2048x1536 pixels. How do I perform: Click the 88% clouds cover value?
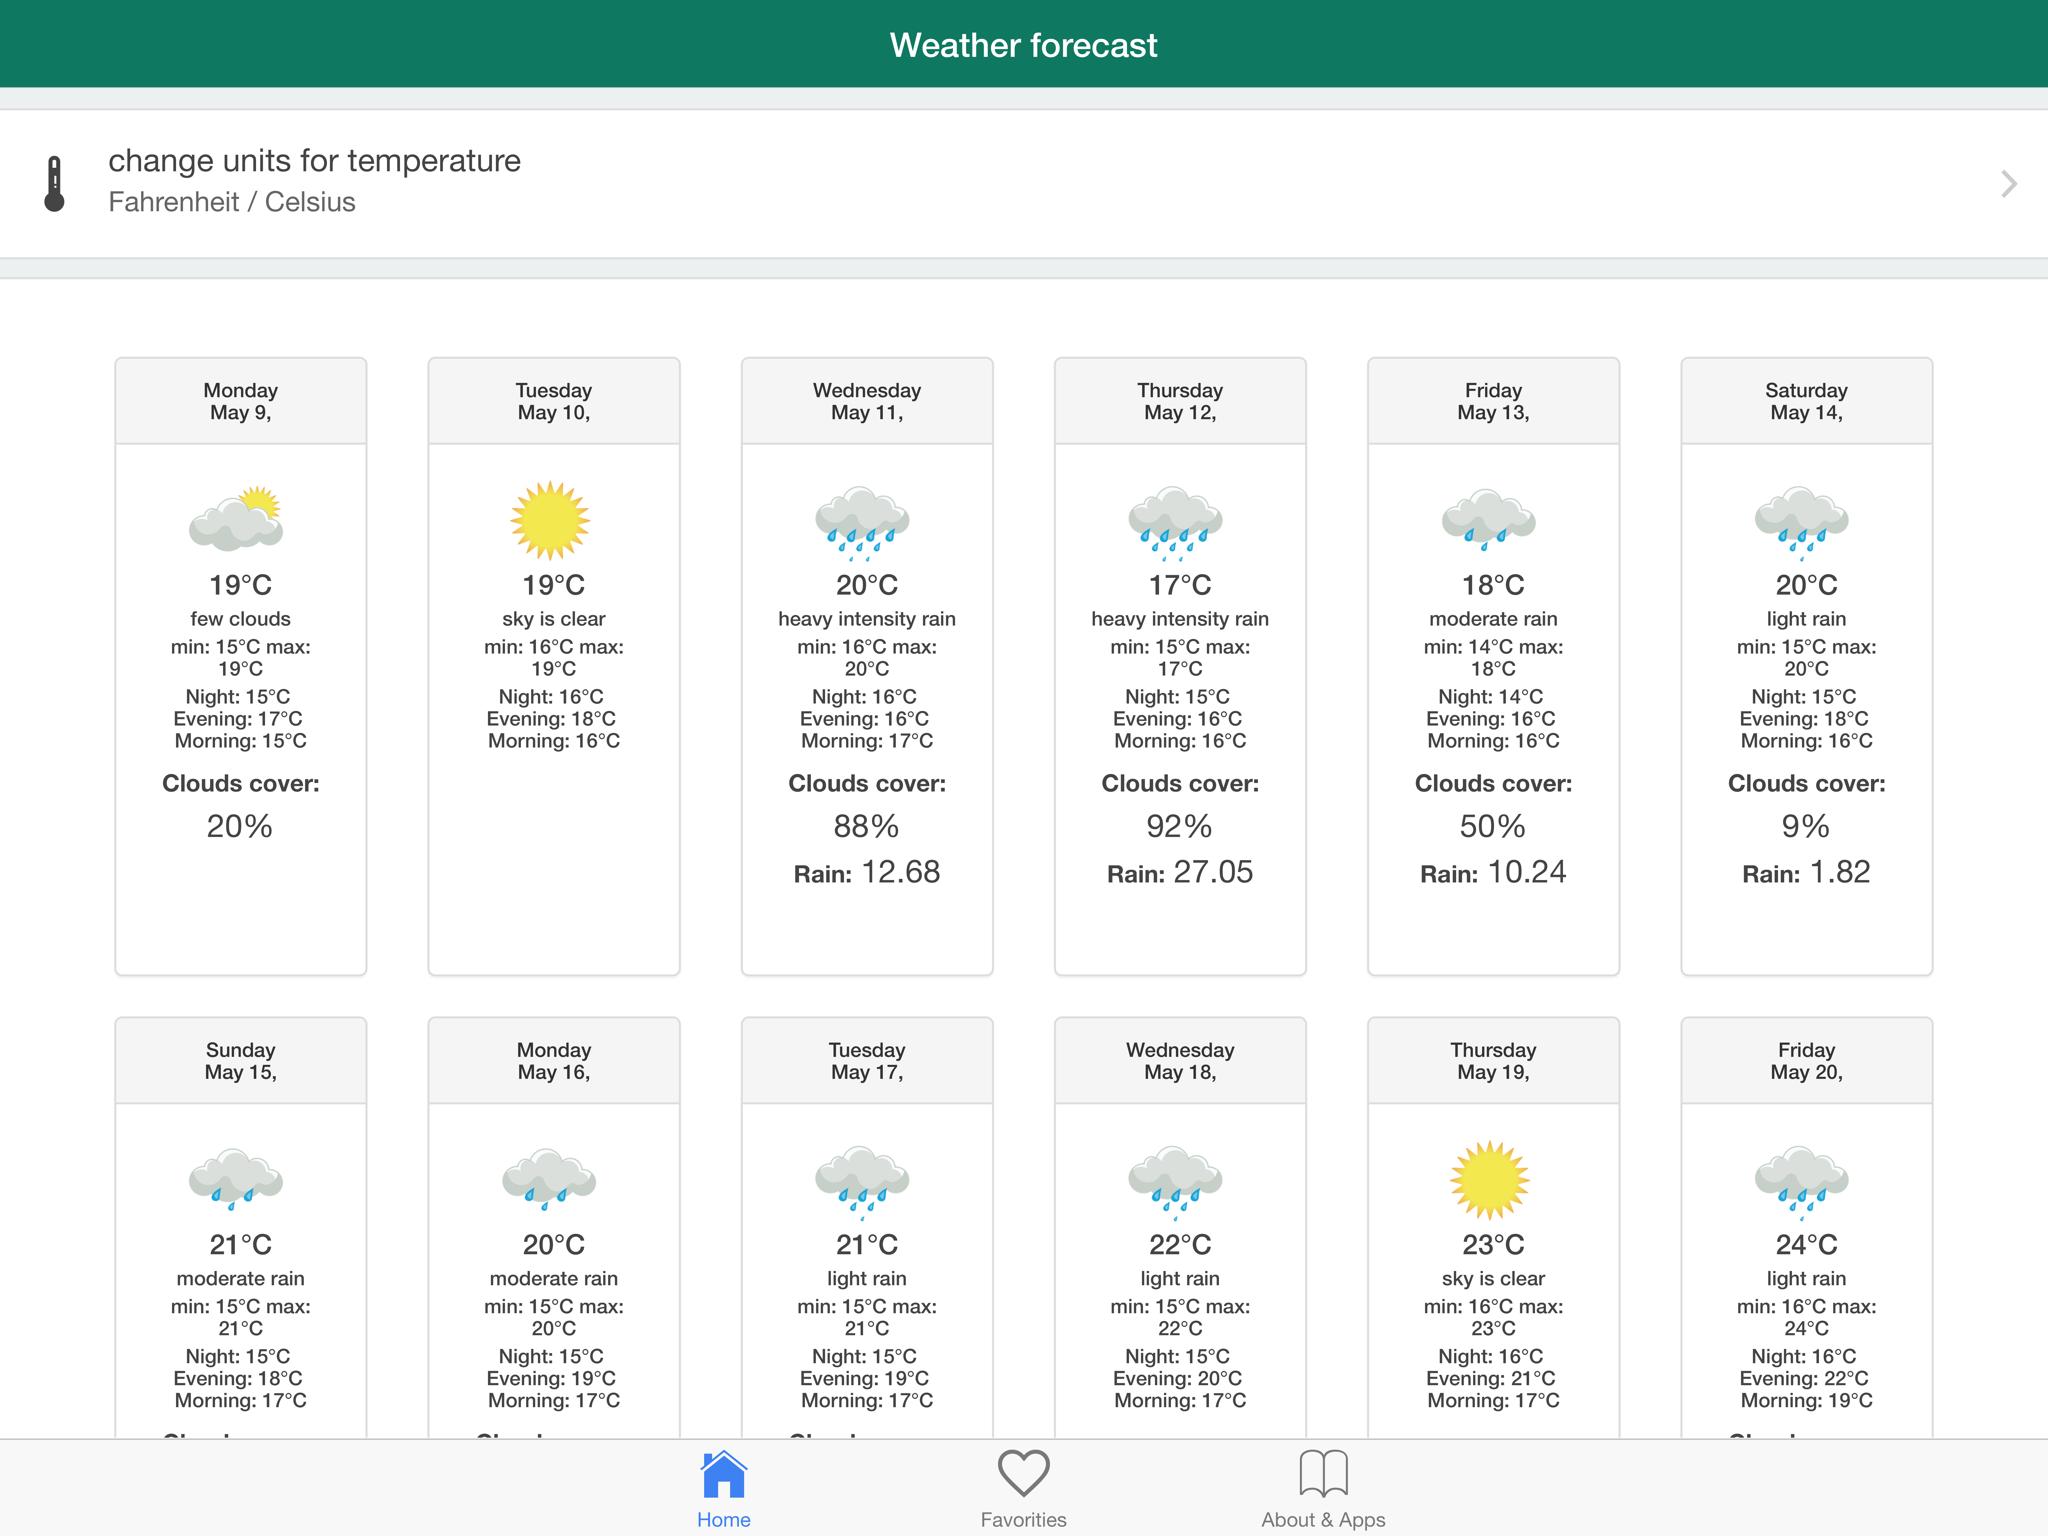pyautogui.click(x=866, y=826)
